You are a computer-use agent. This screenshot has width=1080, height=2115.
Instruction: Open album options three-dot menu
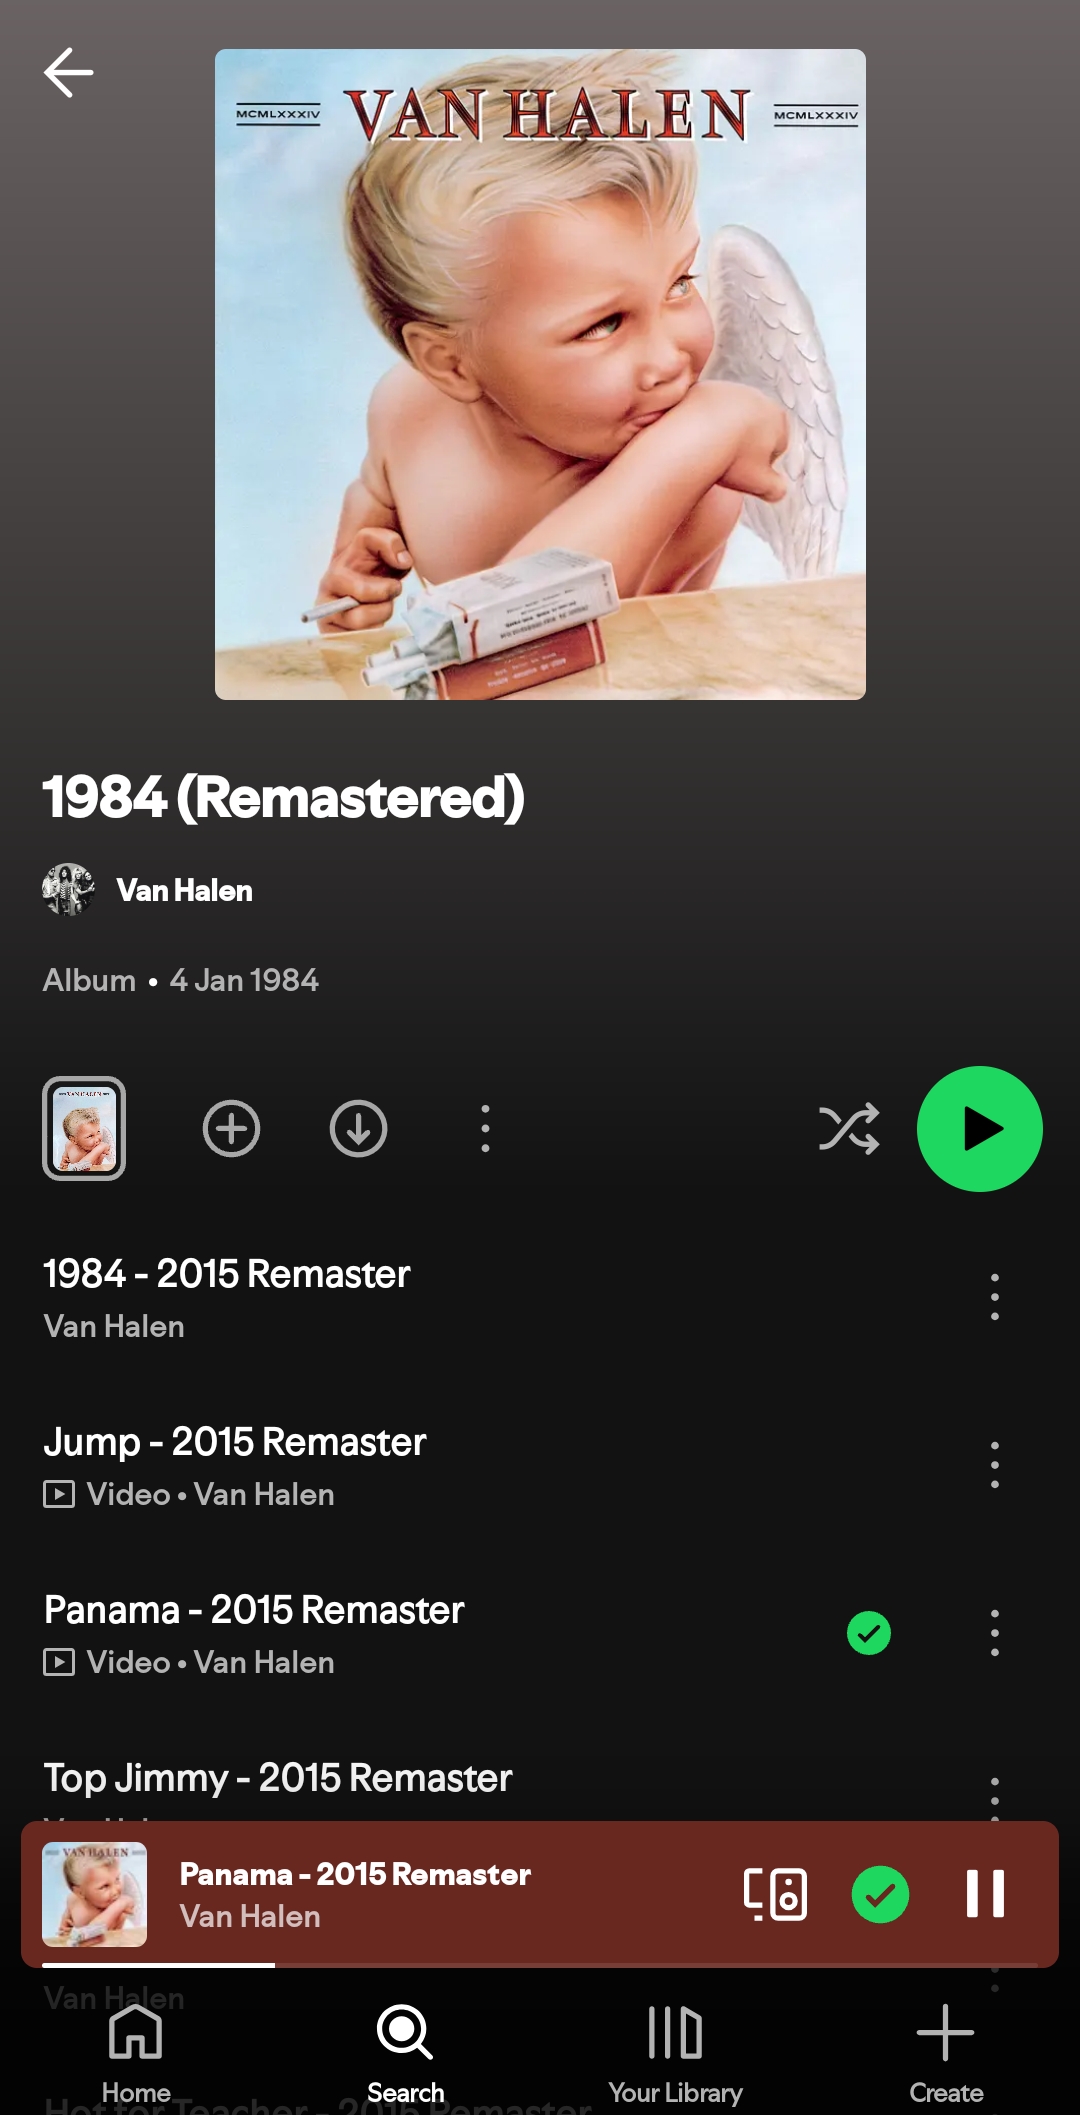pos(485,1129)
